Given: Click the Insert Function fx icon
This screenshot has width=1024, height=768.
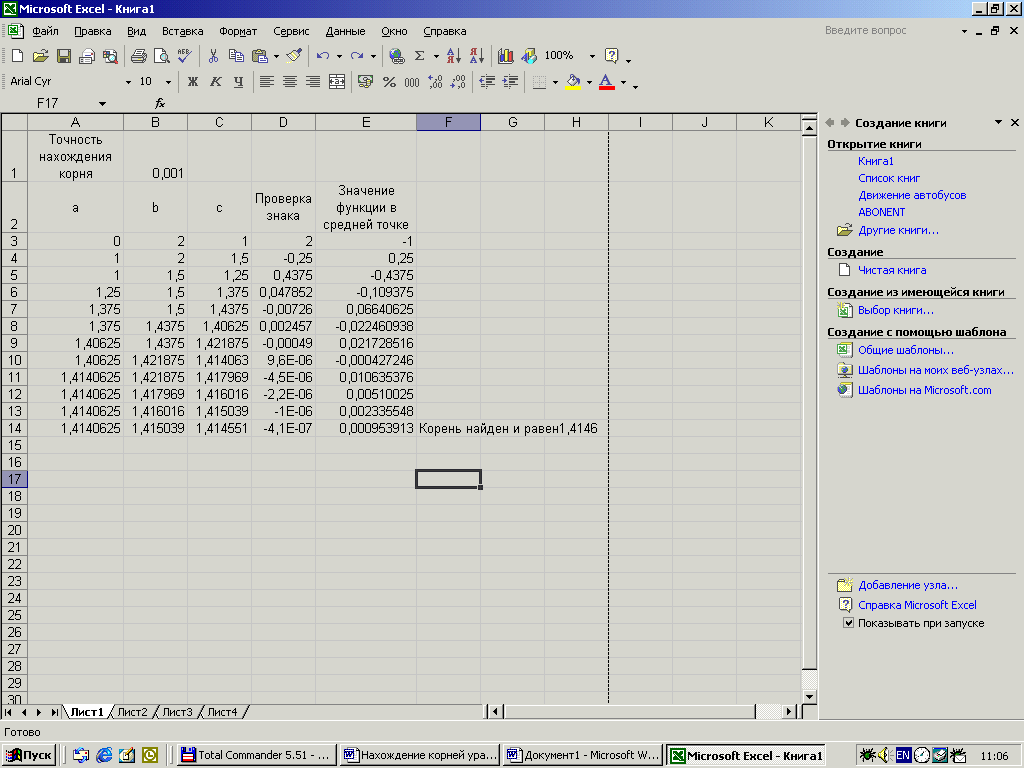Looking at the screenshot, I should (x=160, y=103).
